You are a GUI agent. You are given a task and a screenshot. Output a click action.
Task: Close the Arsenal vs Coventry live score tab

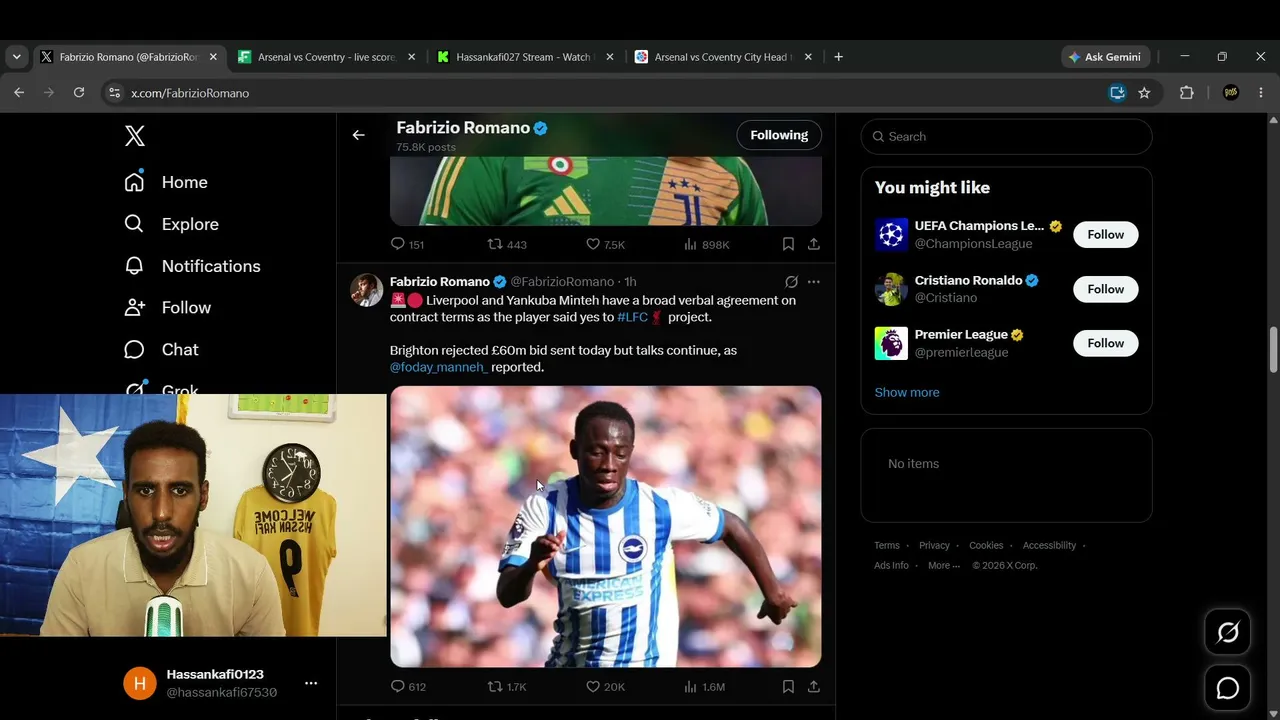(412, 57)
